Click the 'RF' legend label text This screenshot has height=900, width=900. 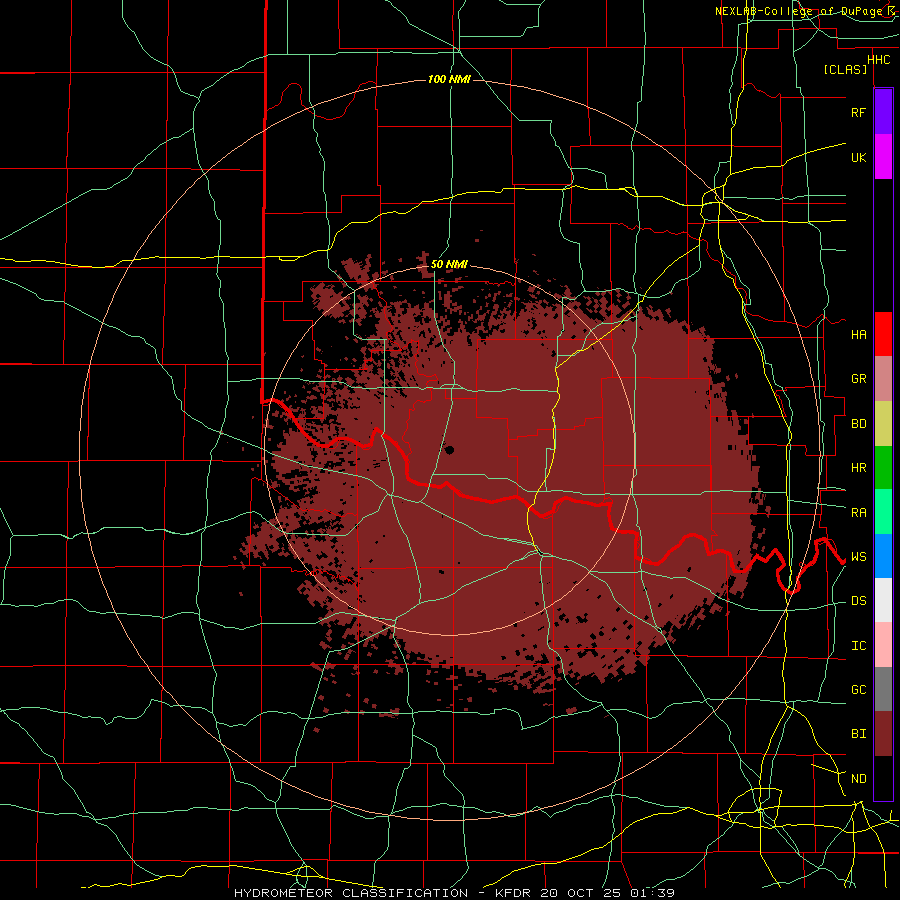858,112
